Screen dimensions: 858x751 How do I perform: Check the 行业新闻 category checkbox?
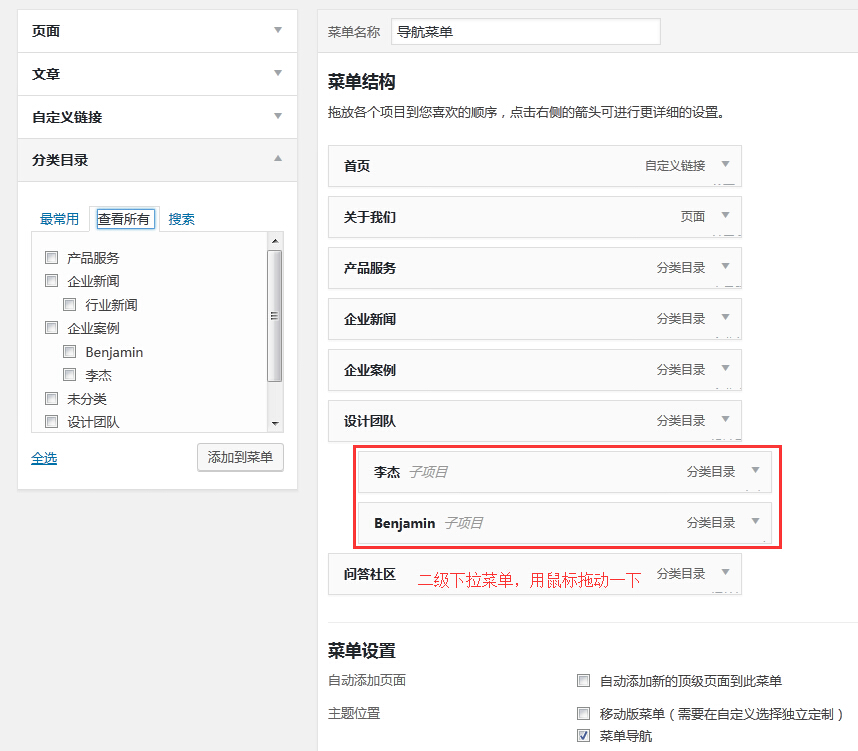pyautogui.click(x=70, y=305)
